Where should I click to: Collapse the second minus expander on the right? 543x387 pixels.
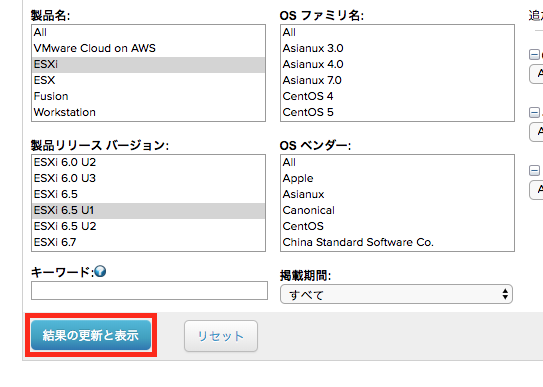click(x=534, y=112)
